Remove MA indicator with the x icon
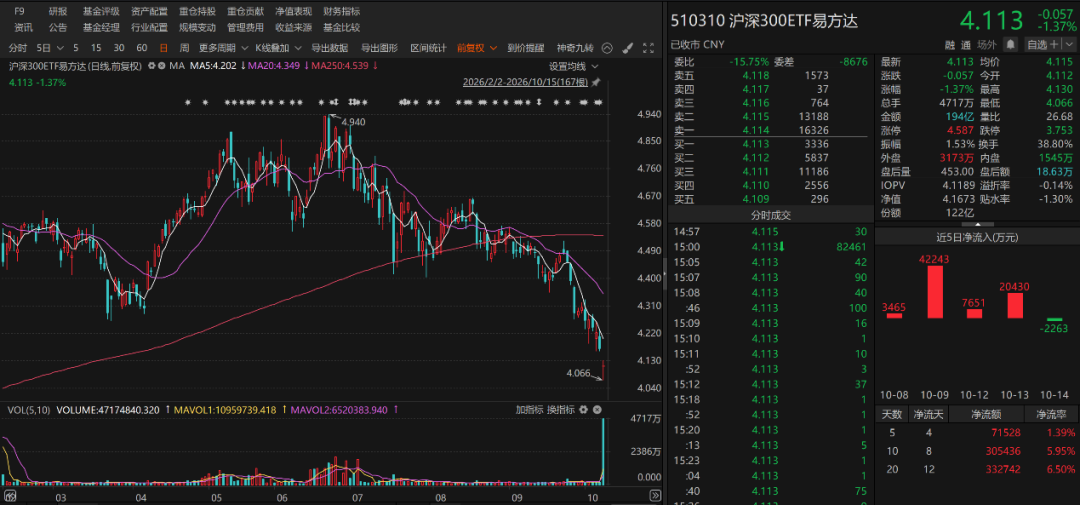Viewport: 1080px width, 505px height. click(x=161, y=67)
